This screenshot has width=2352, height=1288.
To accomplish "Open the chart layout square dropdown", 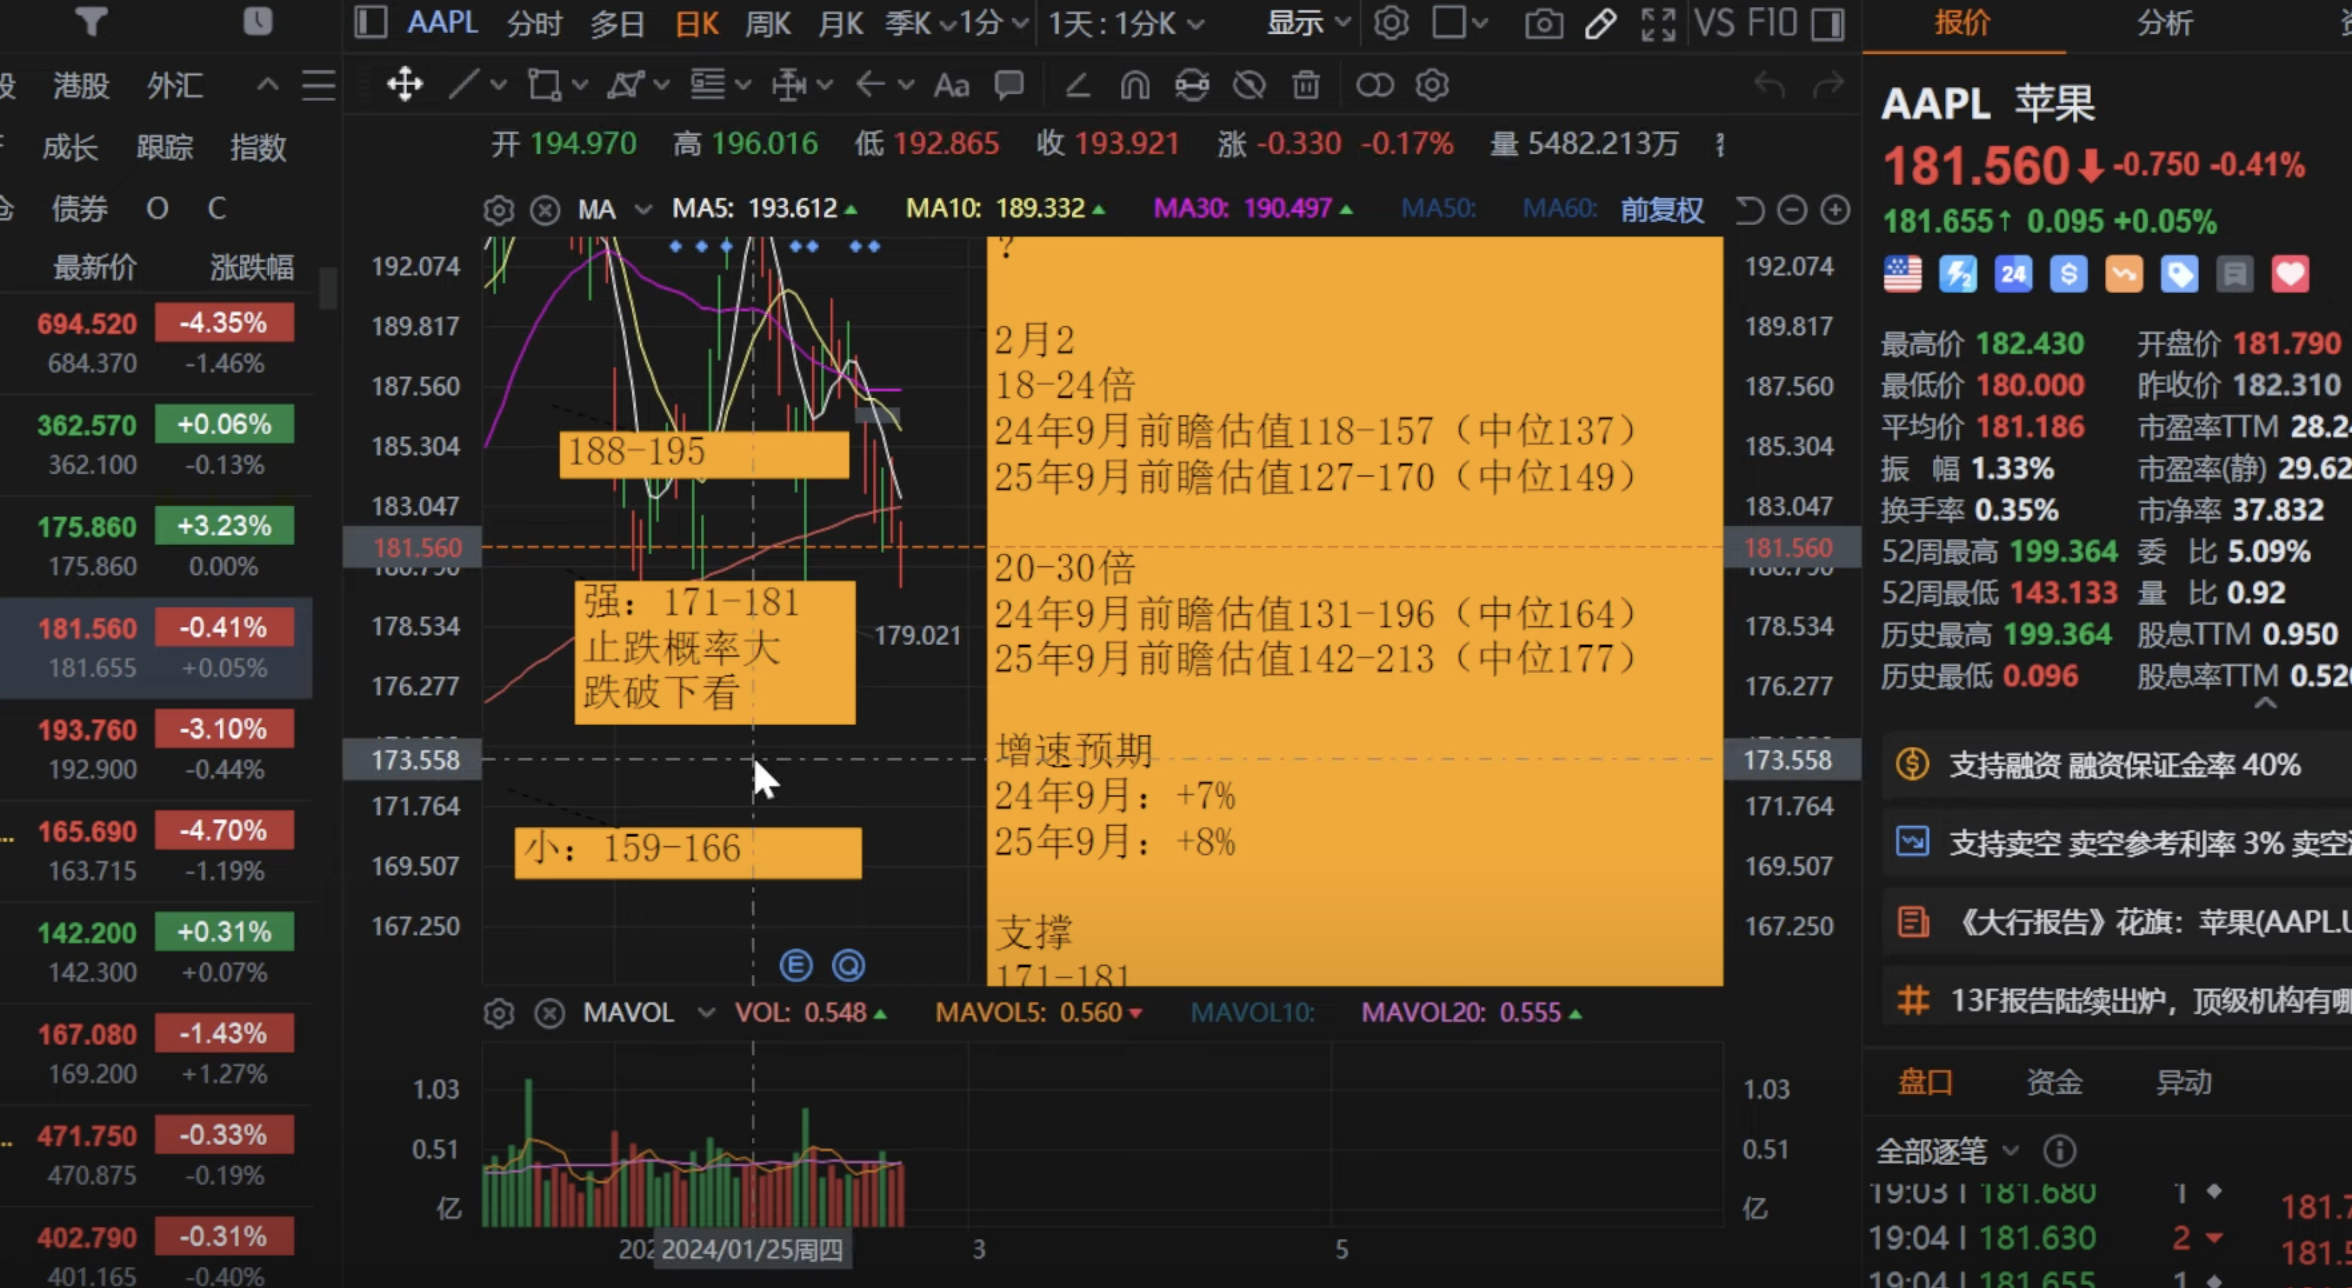I will point(1460,23).
